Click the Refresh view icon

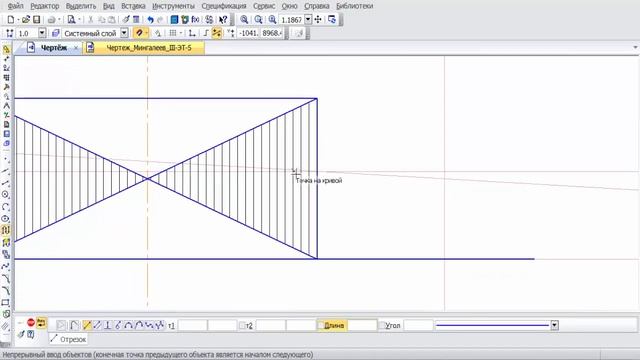click(x=331, y=19)
